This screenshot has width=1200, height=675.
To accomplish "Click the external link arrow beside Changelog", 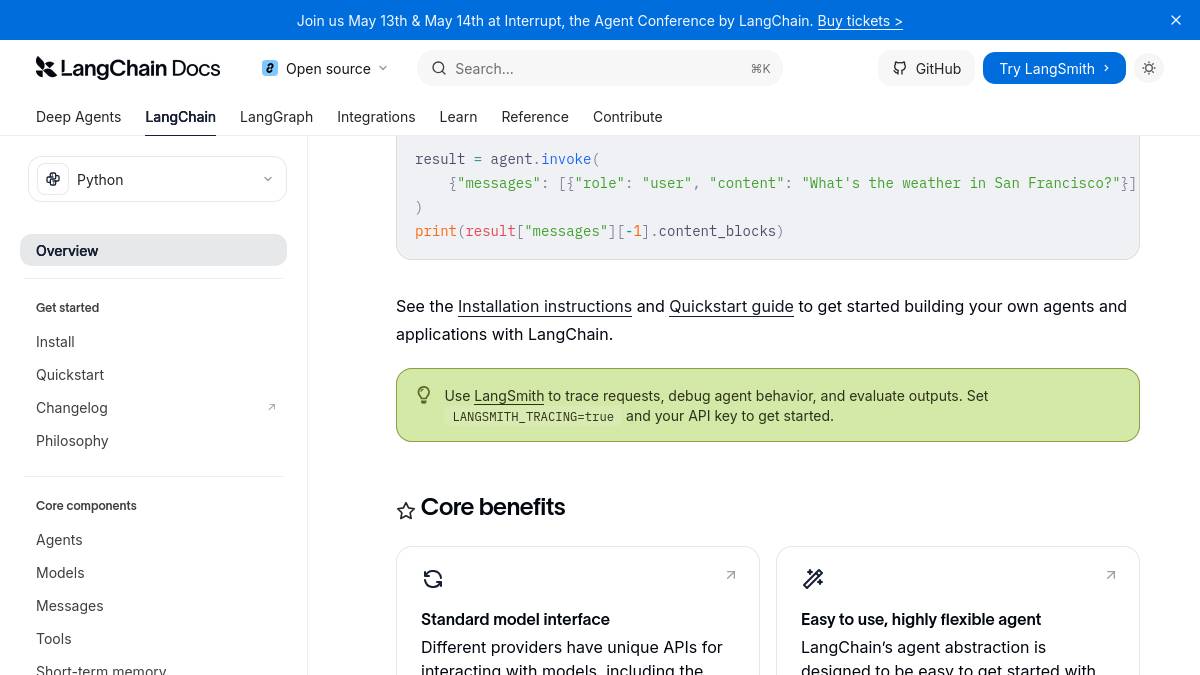I will pyautogui.click(x=271, y=407).
